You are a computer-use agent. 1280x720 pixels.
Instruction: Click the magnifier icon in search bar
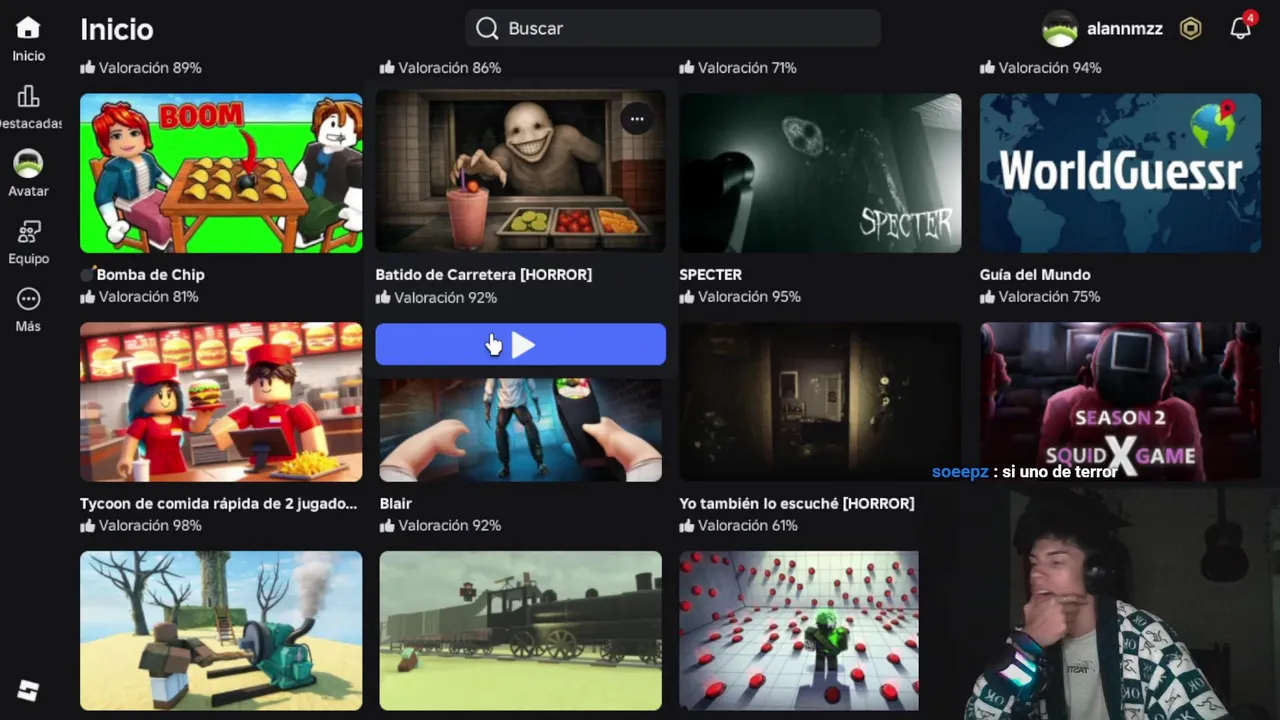[487, 28]
